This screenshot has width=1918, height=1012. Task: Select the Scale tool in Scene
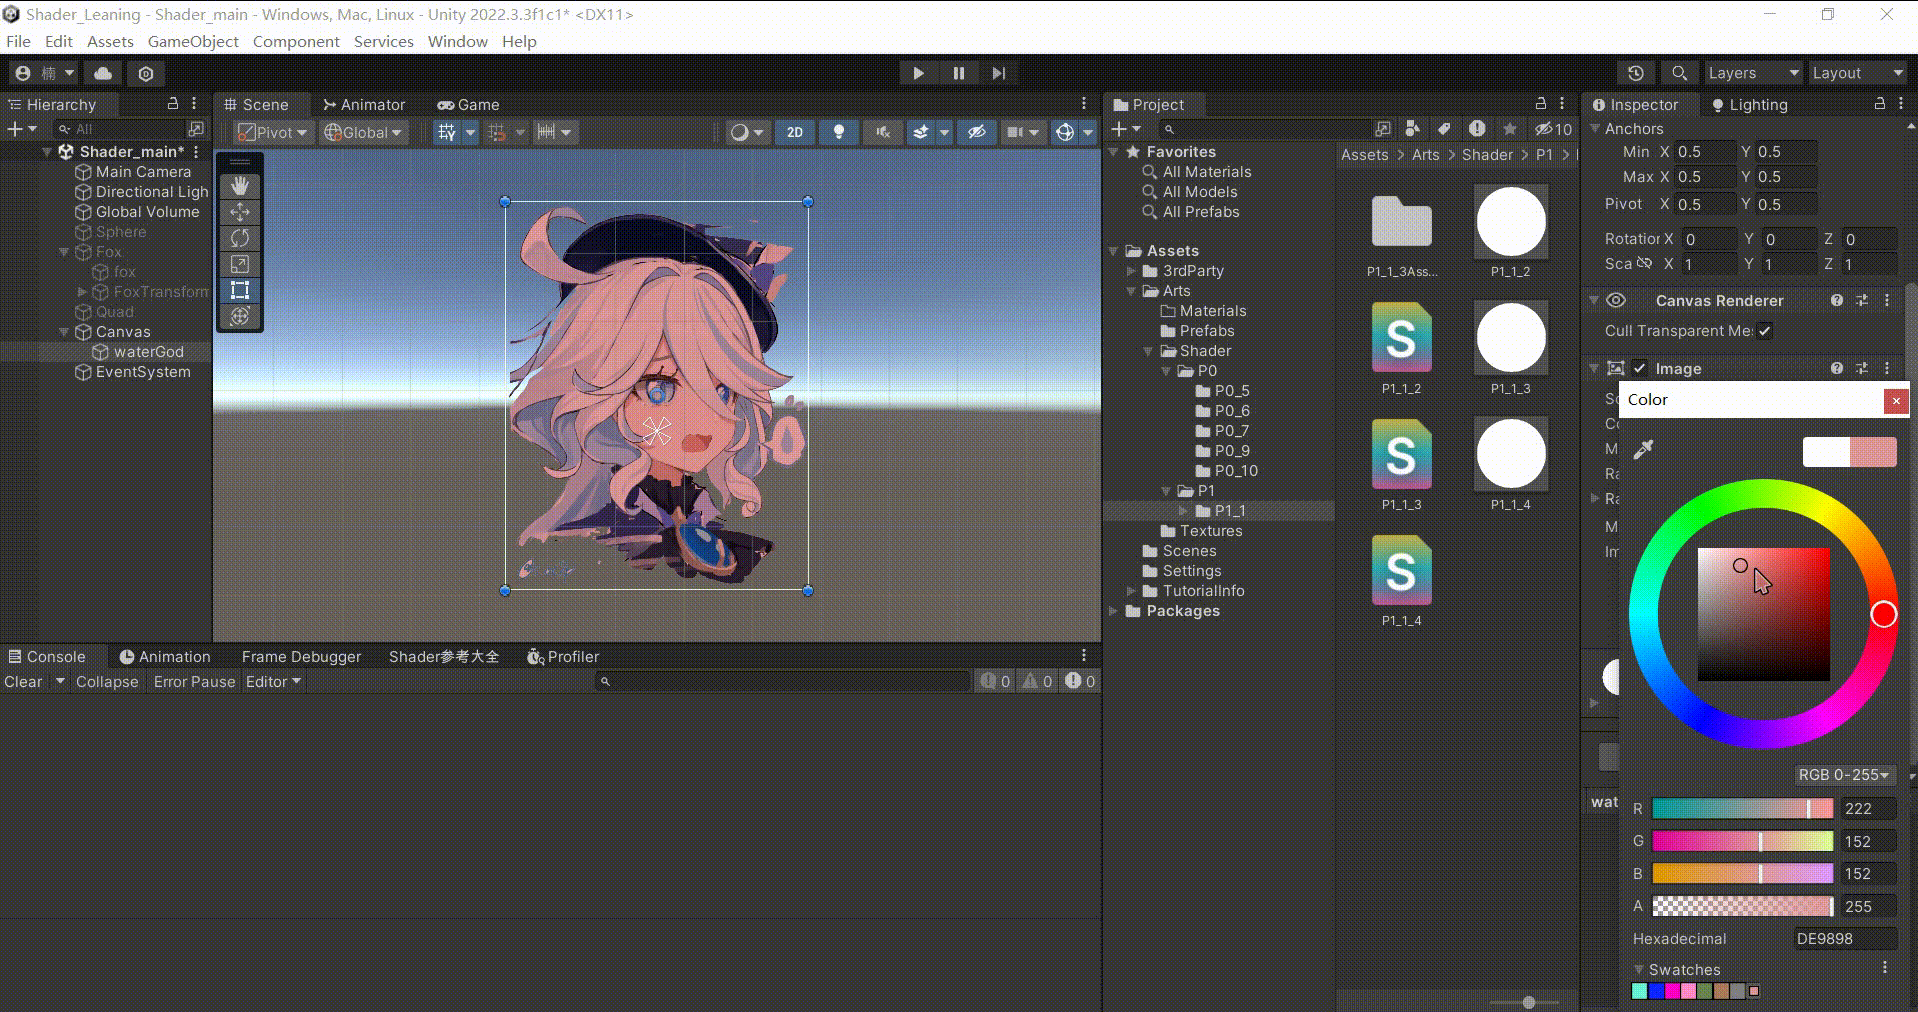[239, 264]
